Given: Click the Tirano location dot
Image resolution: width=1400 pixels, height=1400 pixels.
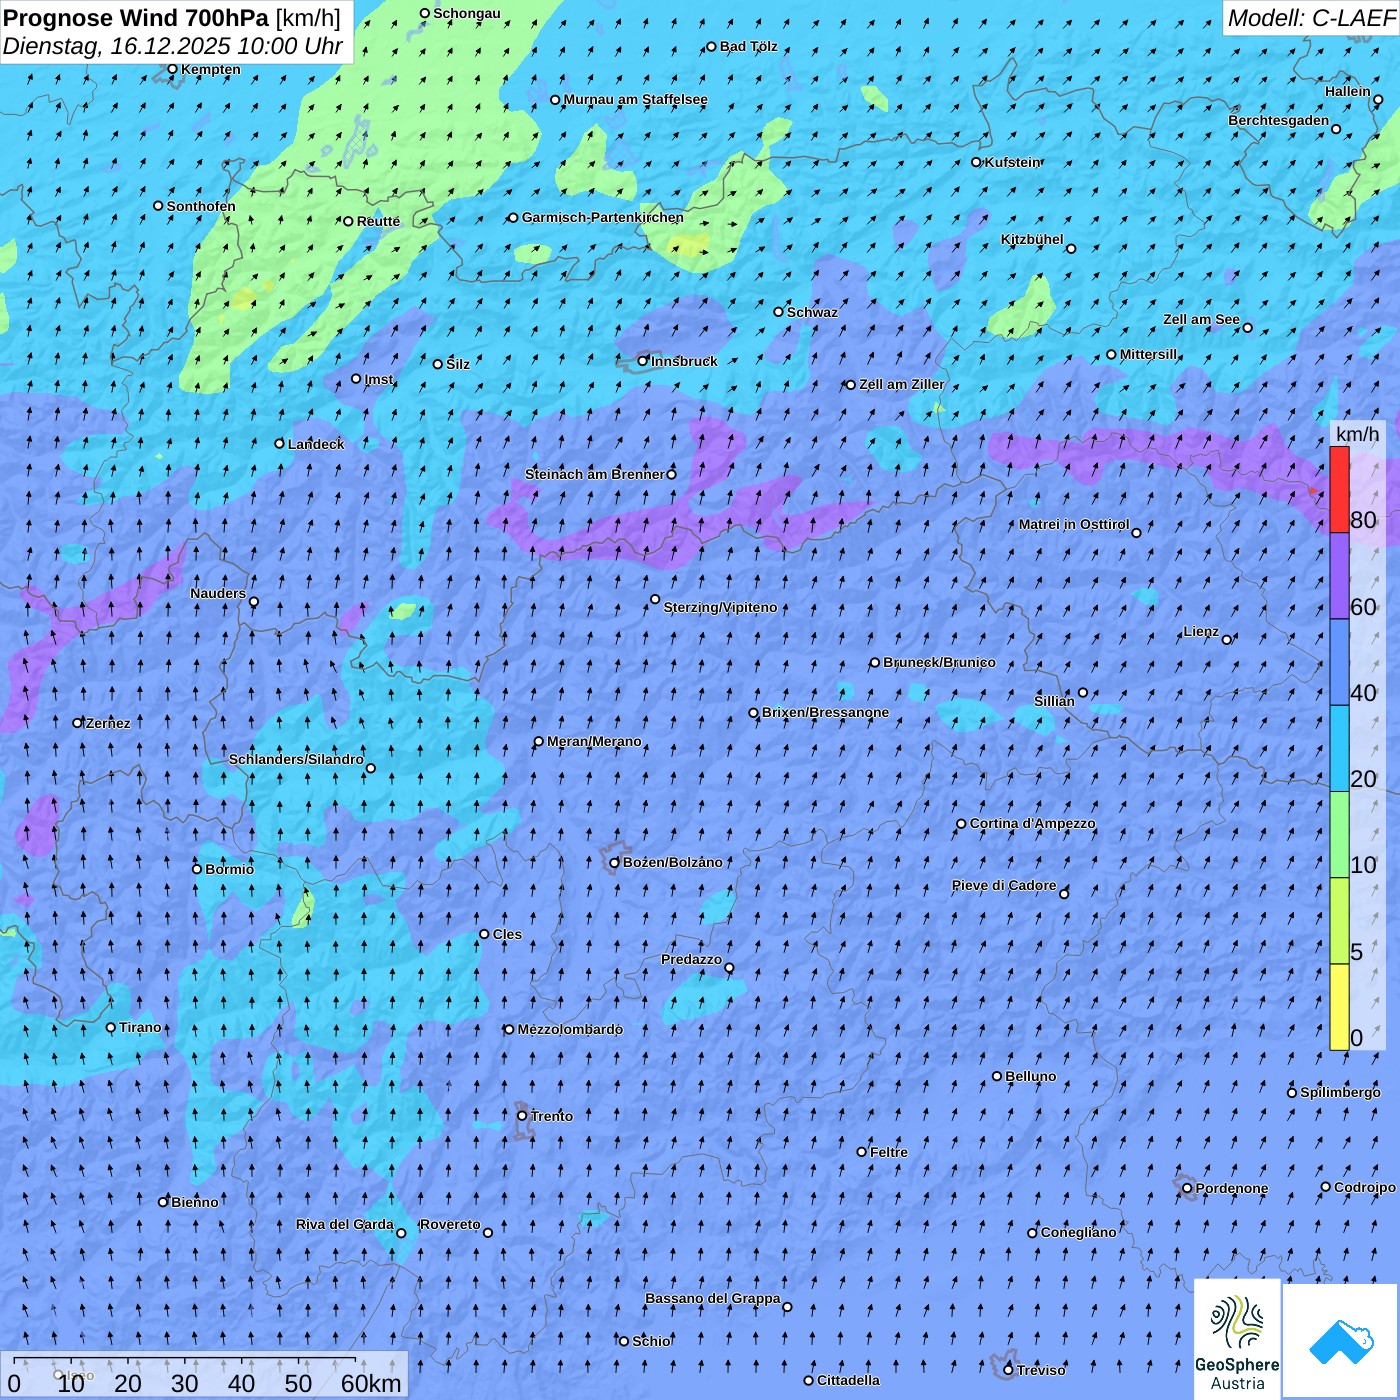Looking at the screenshot, I should click(111, 1027).
